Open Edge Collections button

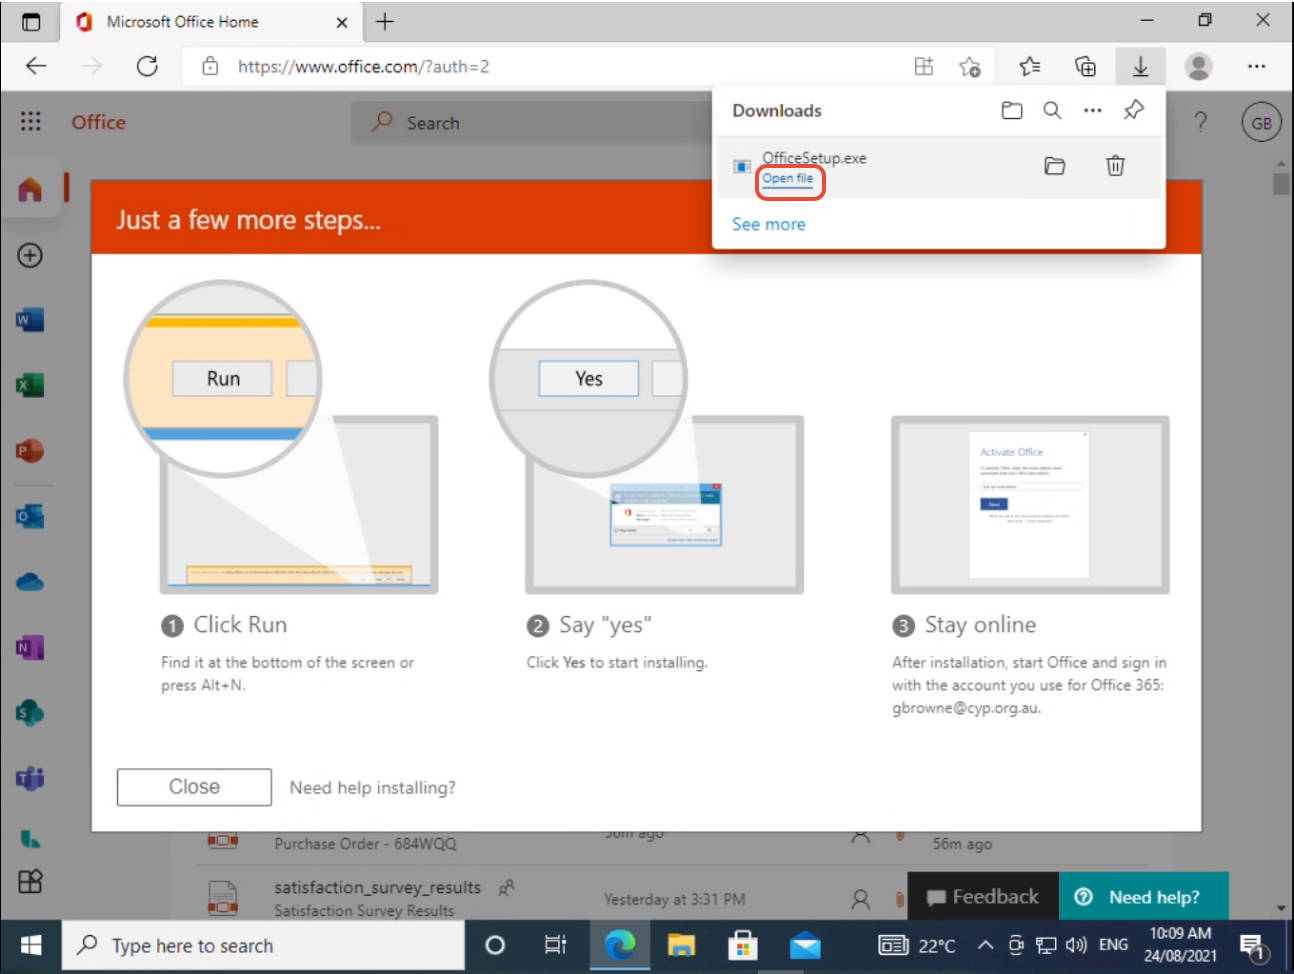[1085, 66]
